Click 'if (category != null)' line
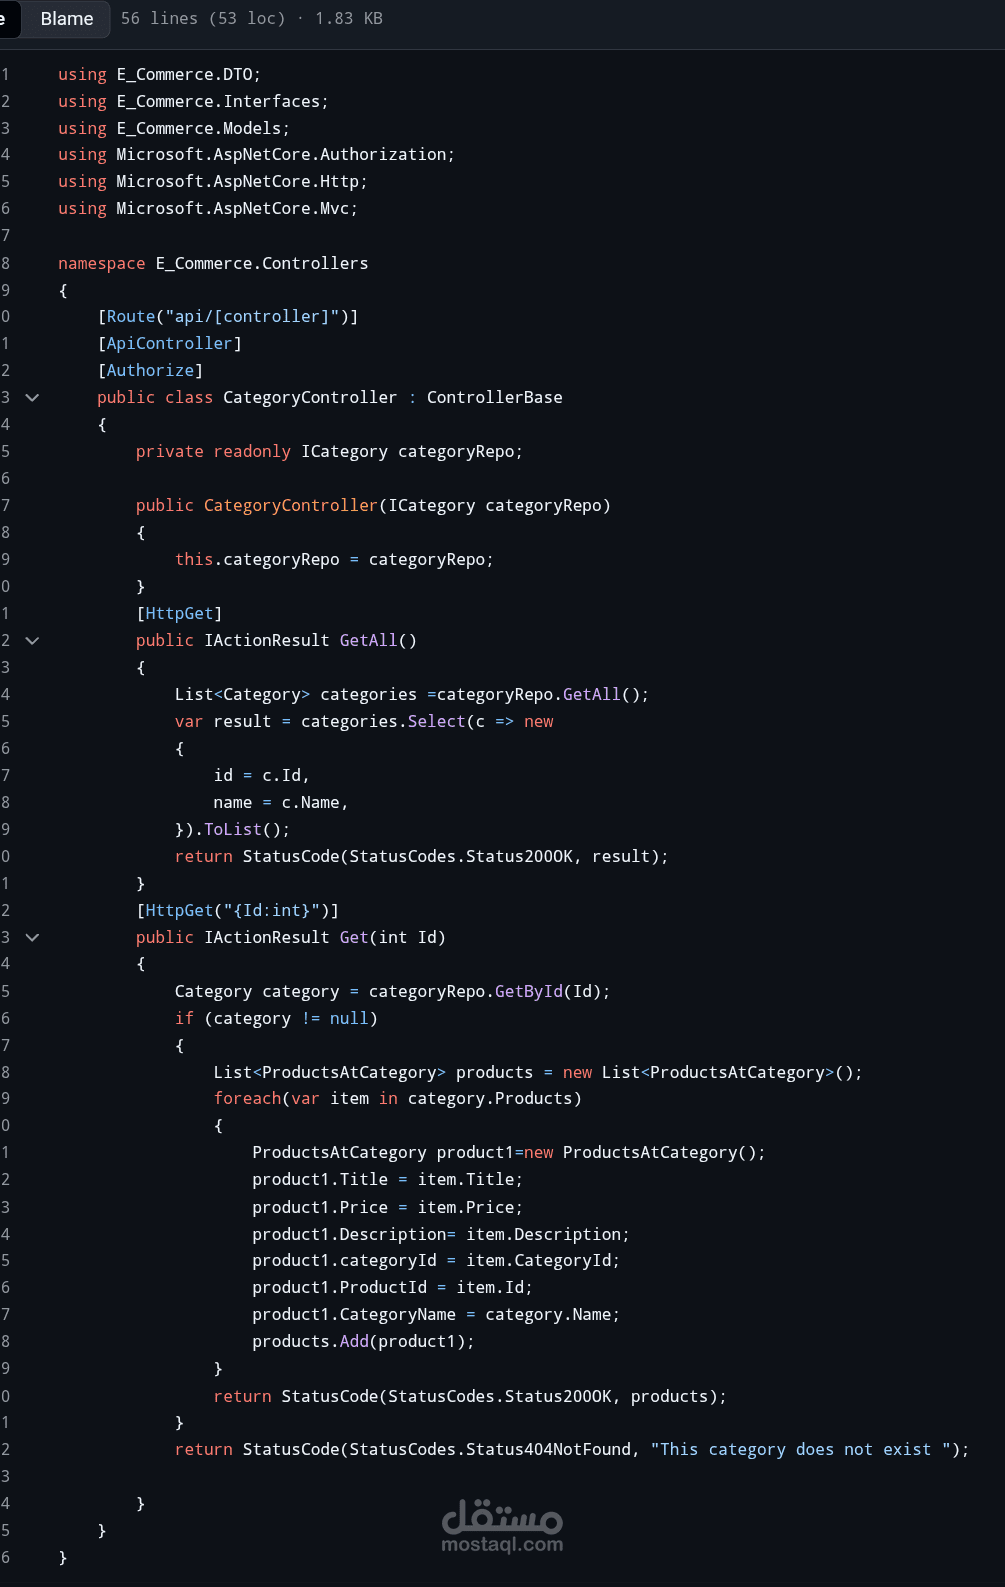Image resolution: width=1005 pixels, height=1587 pixels. [x=276, y=1019]
